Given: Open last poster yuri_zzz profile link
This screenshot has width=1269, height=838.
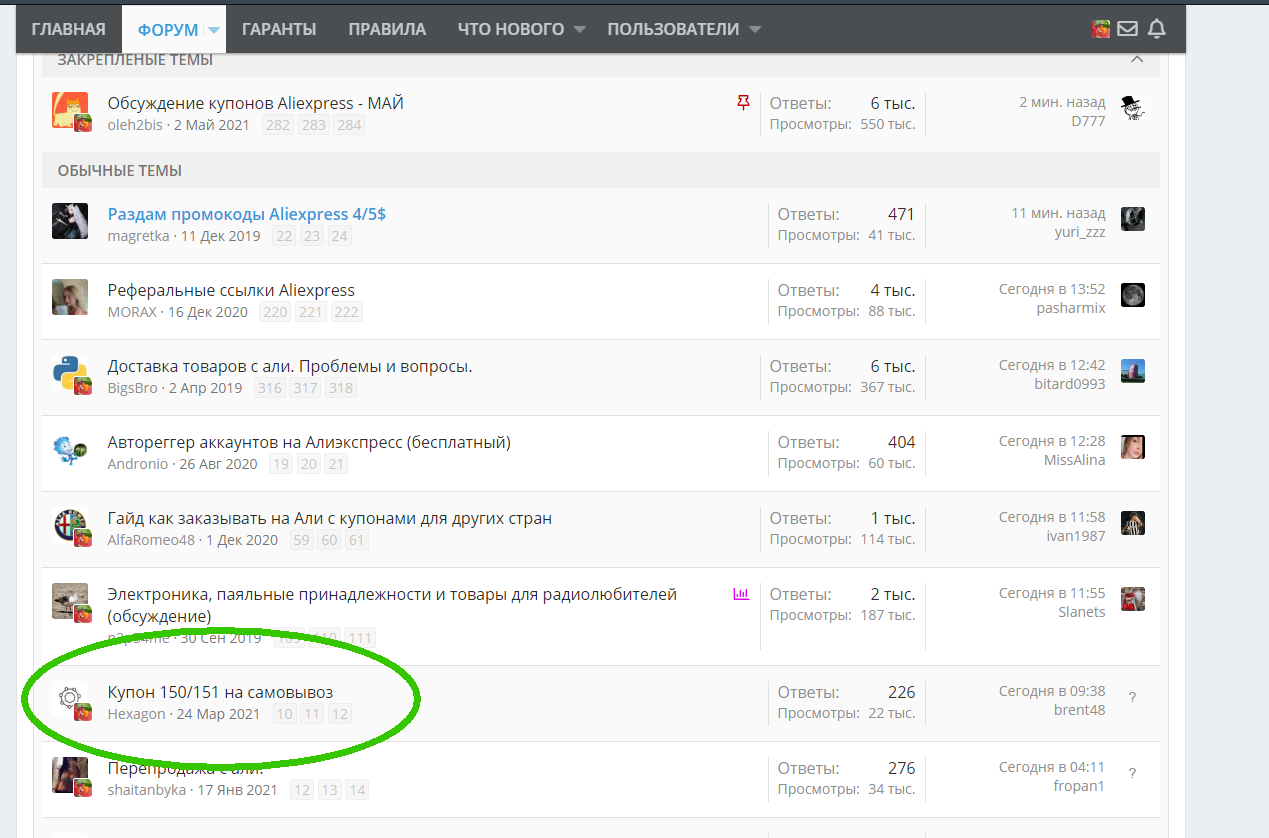Looking at the screenshot, I should [x=1078, y=232].
